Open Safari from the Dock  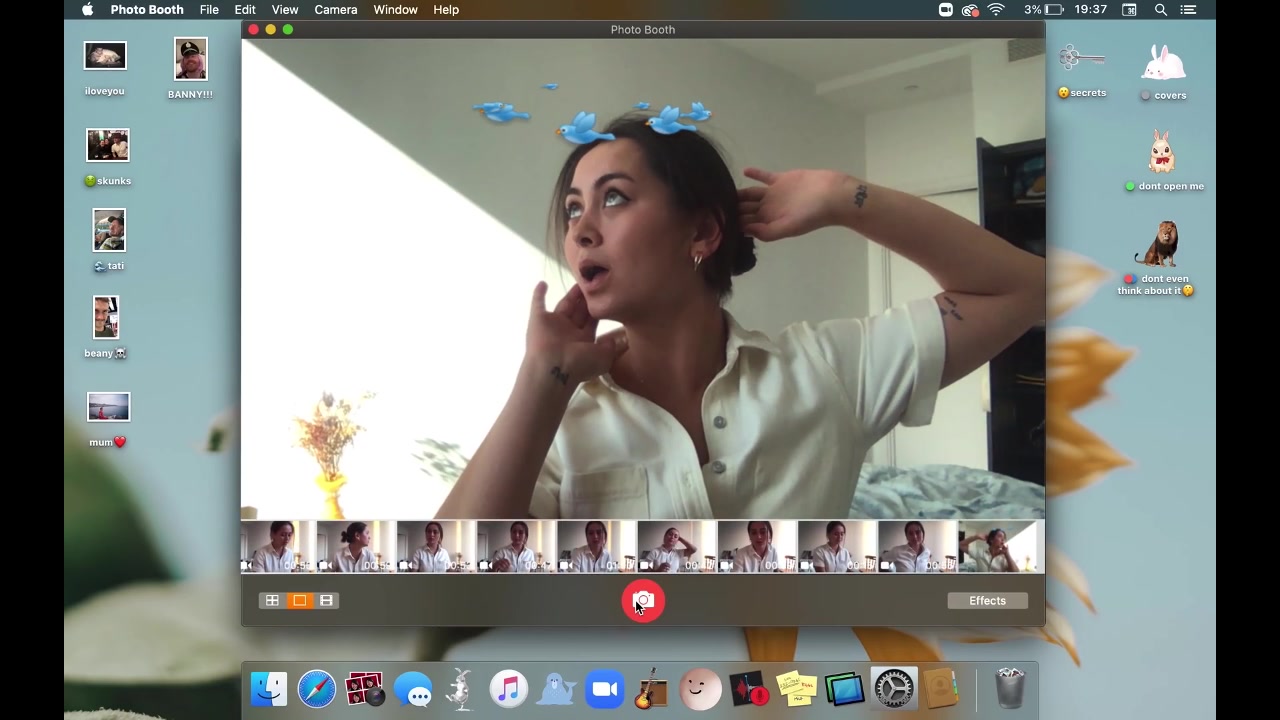pos(317,690)
